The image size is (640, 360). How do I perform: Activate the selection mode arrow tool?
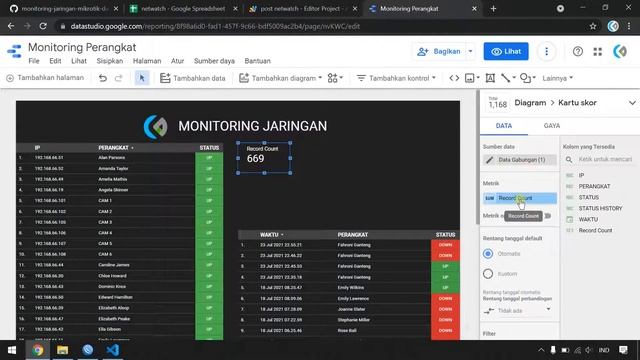142,78
